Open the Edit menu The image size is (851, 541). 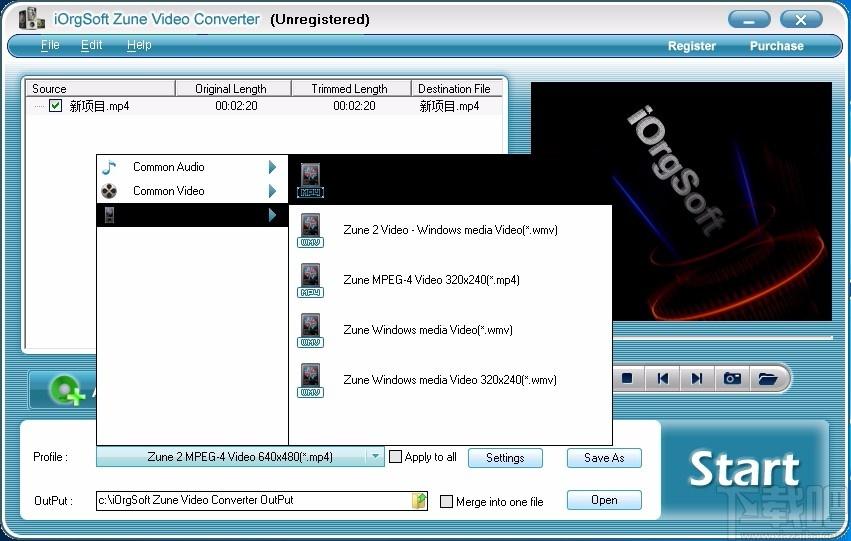coord(91,45)
